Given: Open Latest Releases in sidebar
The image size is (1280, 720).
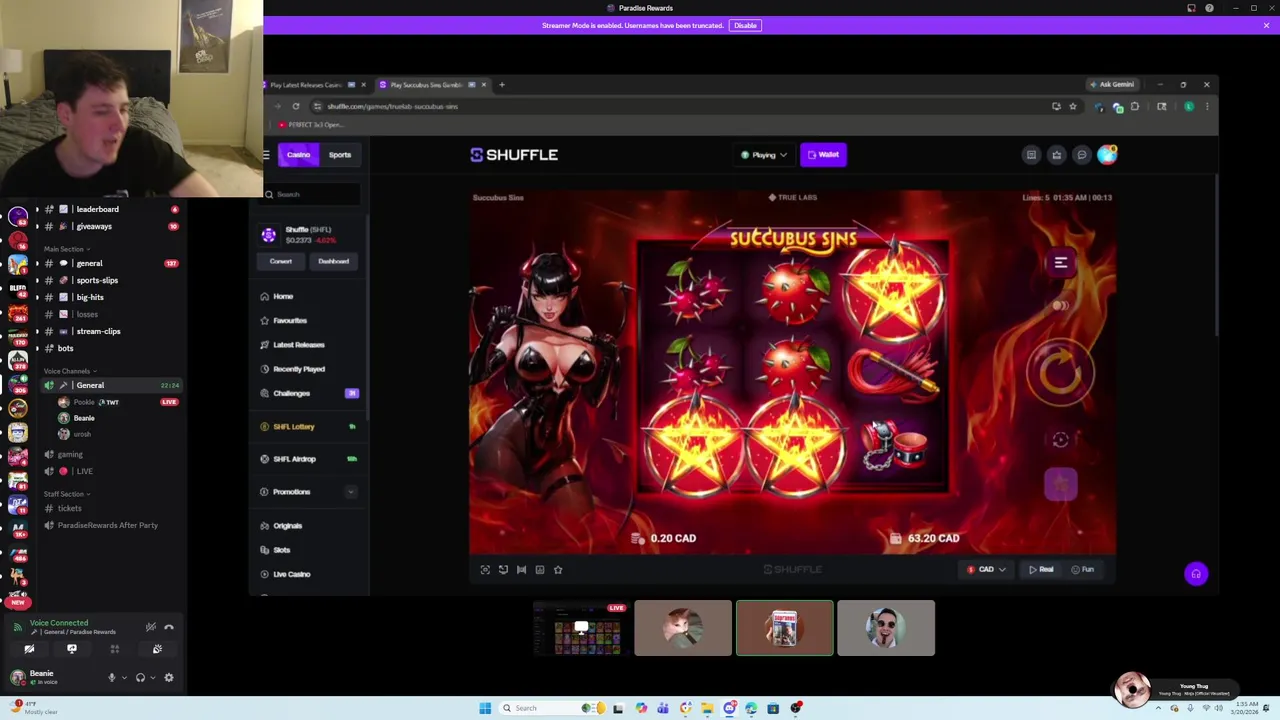Looking at the screenshot, I should coord(298,345).
